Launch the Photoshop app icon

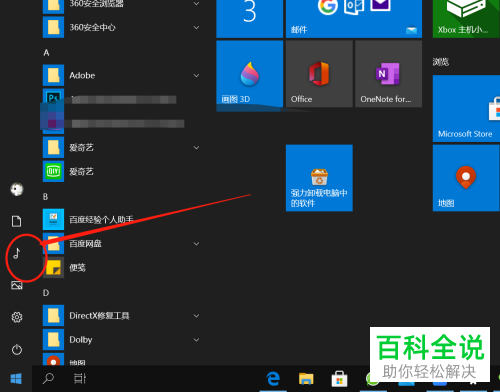[x=53, y=97]
